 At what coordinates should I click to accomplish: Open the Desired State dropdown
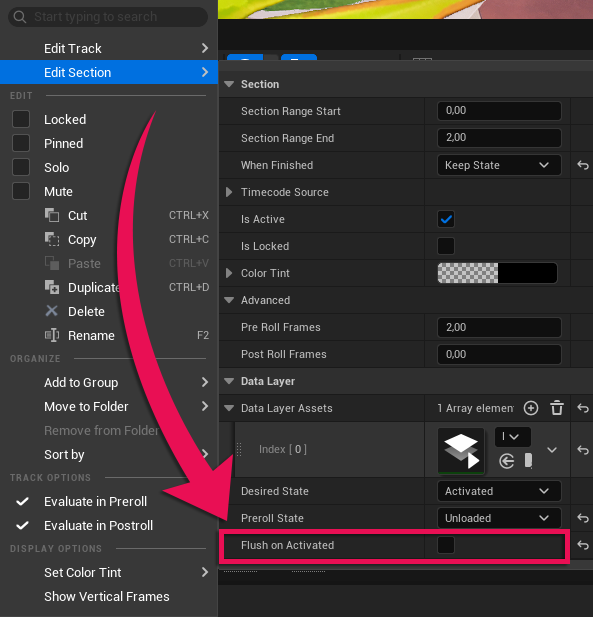[x=499, y=491]
